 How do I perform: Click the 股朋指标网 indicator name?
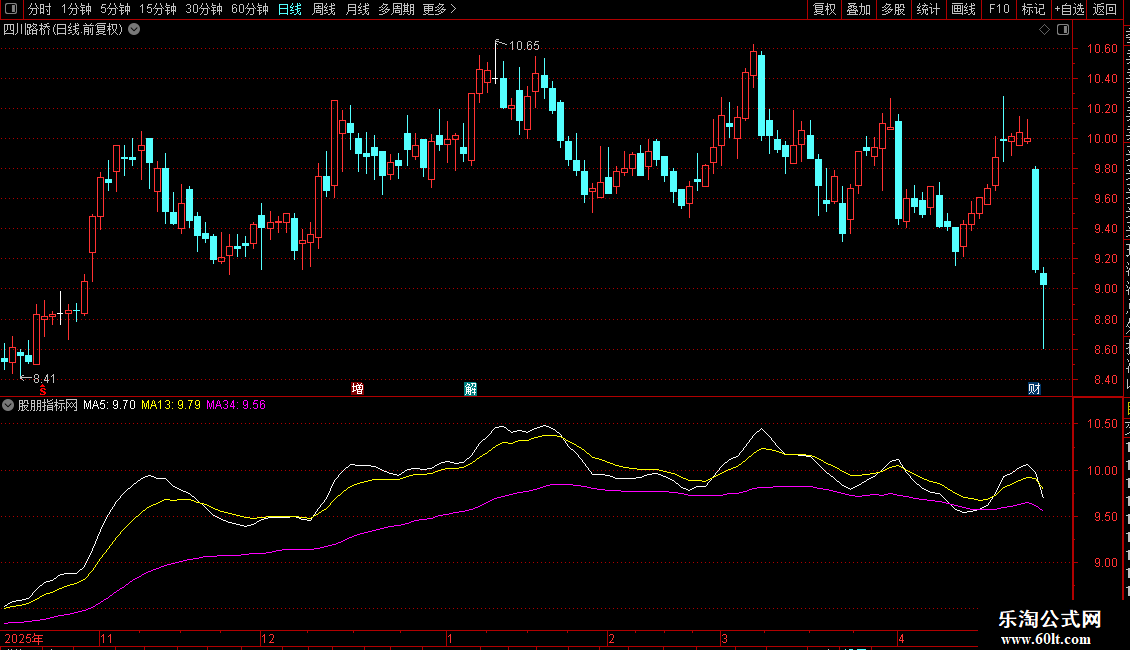click(48, 405)
